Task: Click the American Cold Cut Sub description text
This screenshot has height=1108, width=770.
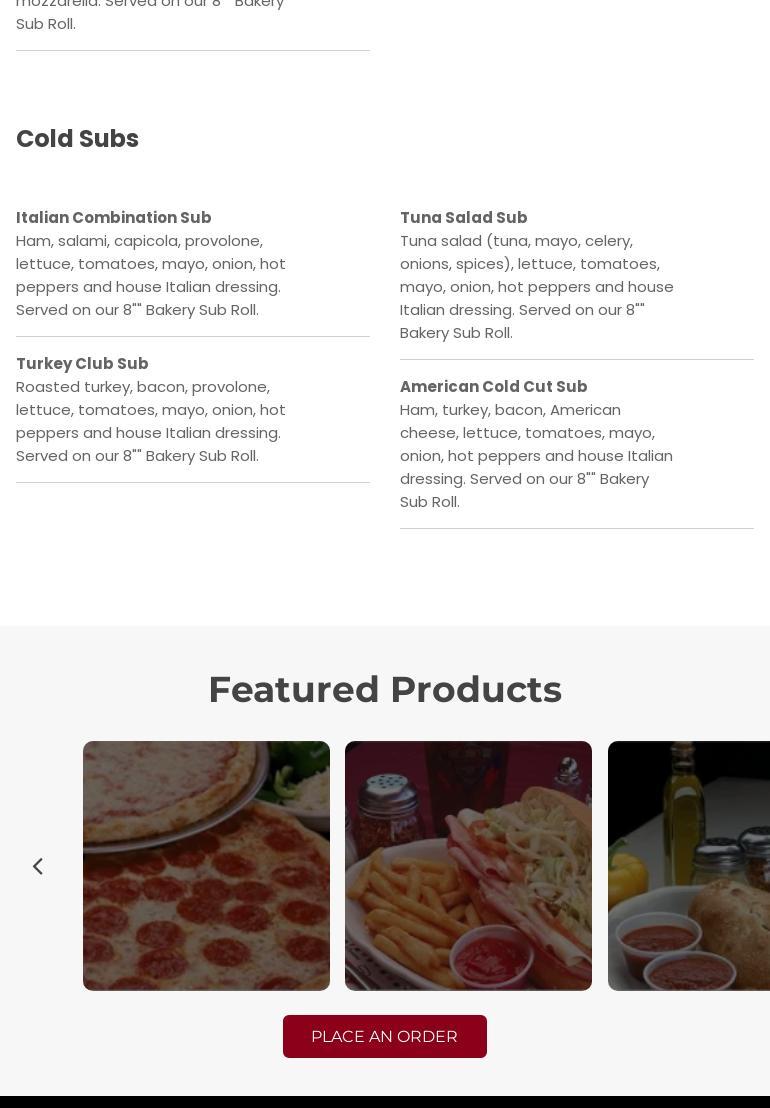Action: 536,455
